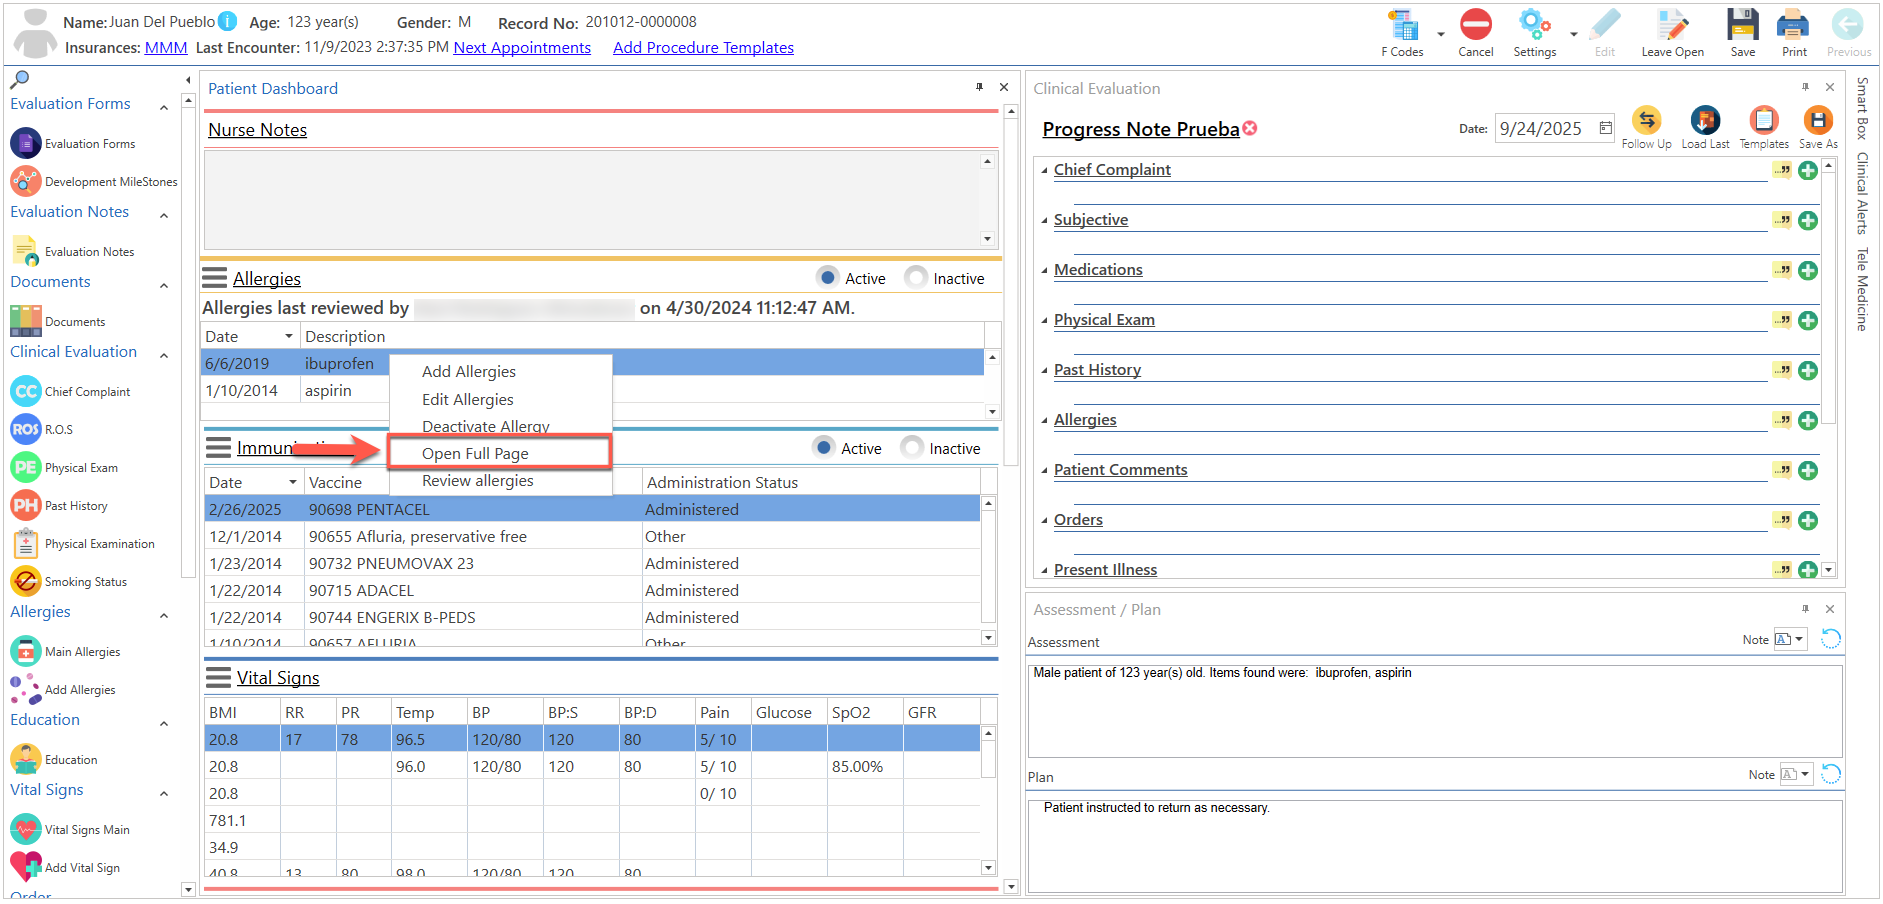Screen dimensions: 1883x904
Task: Select the Inactive radio for Immunizations
Action: 911,447
